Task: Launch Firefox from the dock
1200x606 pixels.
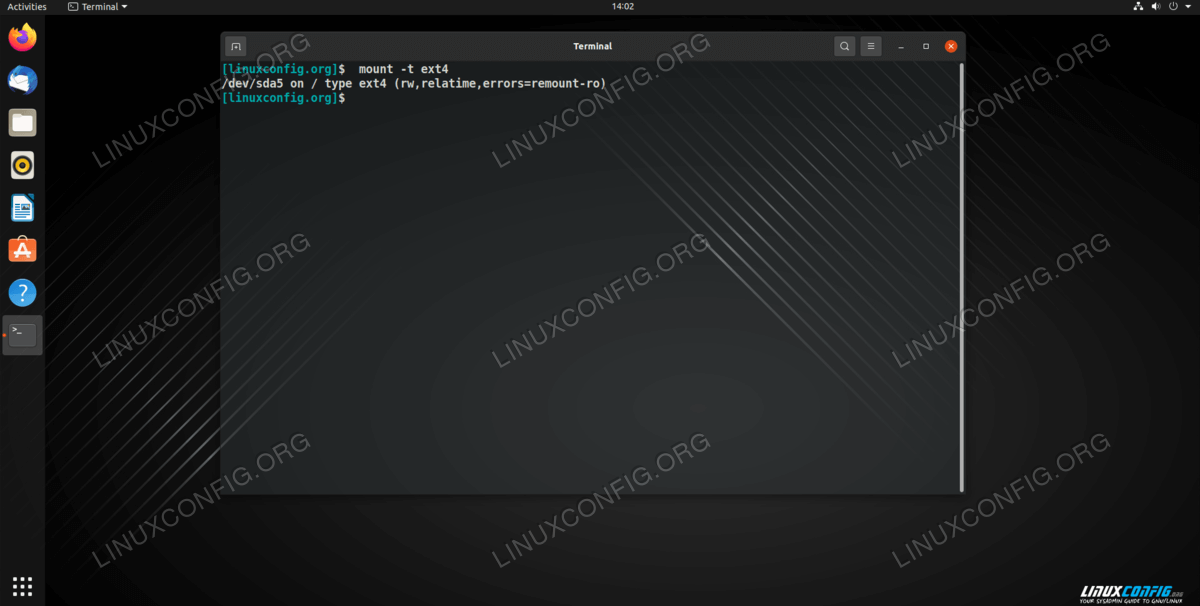Action: [22, 38]
